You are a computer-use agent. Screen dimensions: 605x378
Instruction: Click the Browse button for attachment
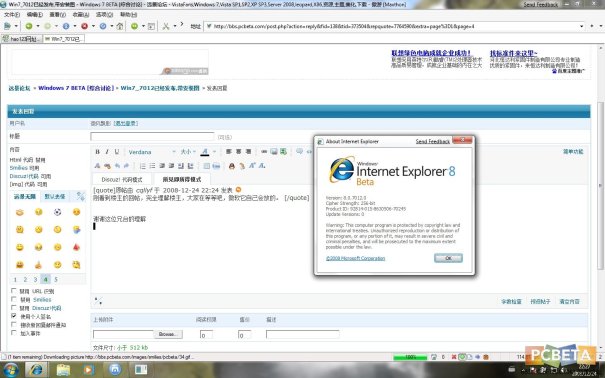tap(168, 334)
